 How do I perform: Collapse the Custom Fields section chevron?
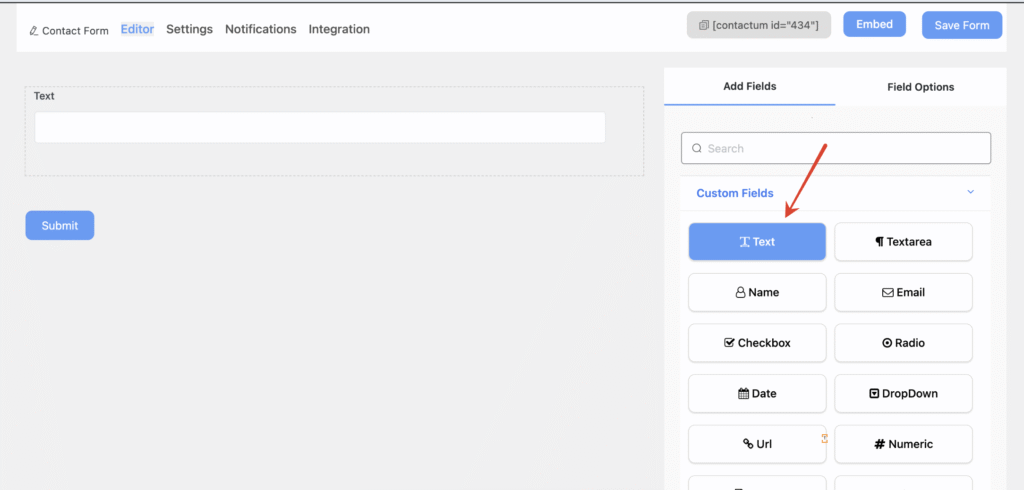pyautogui.click(x=970, y=192)
